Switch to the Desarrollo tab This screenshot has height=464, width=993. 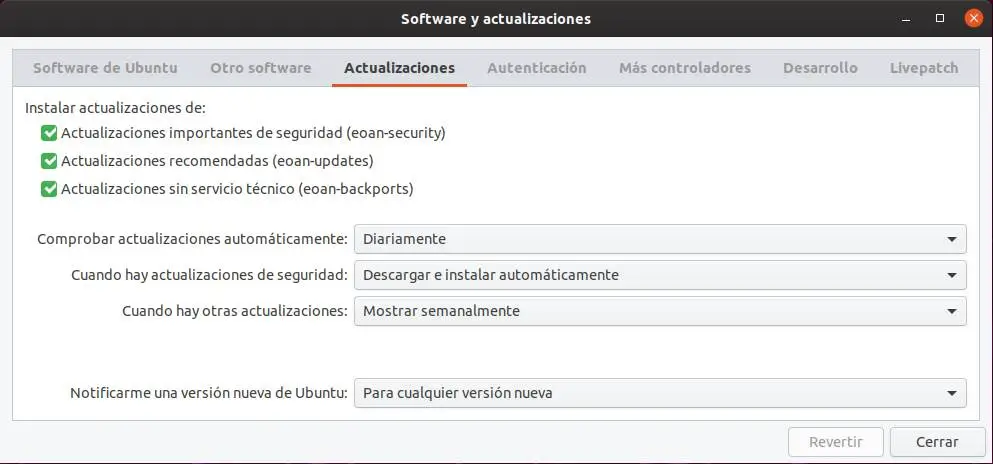point(820,68)
